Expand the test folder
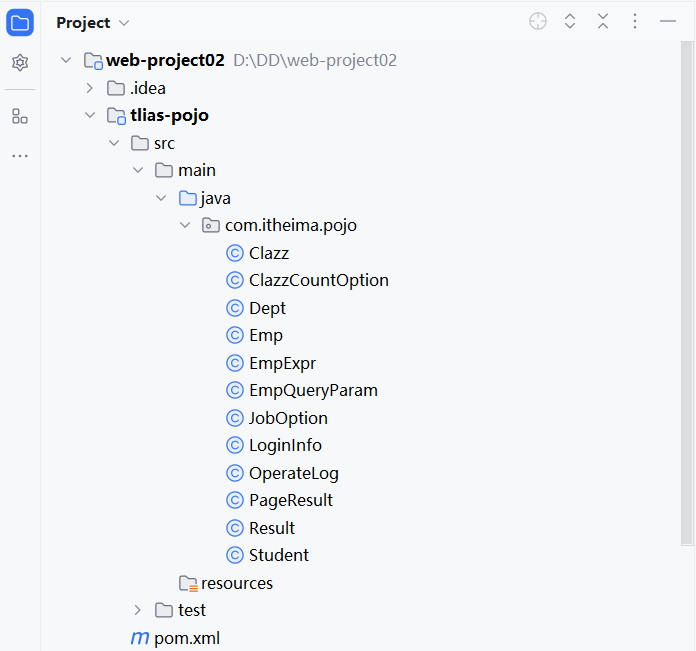The width and height of the screenshot is (696, 651). (x=138, y=610)
